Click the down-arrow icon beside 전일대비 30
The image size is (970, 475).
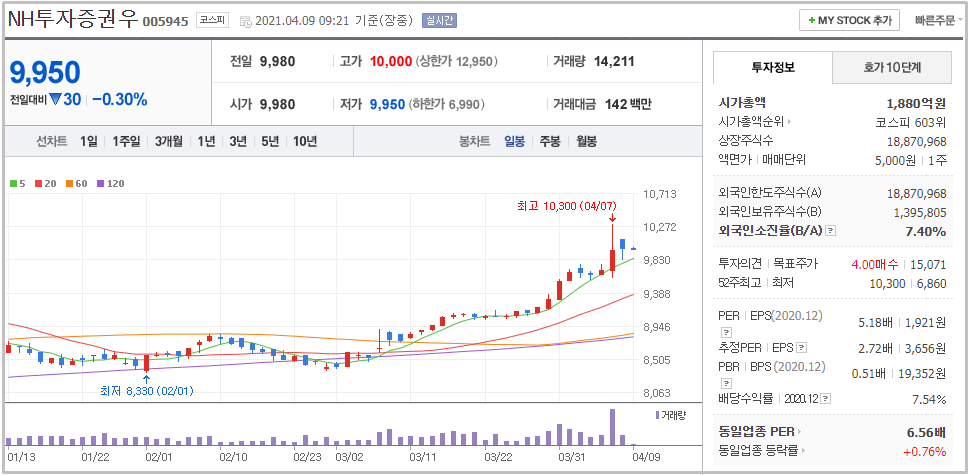54,99
